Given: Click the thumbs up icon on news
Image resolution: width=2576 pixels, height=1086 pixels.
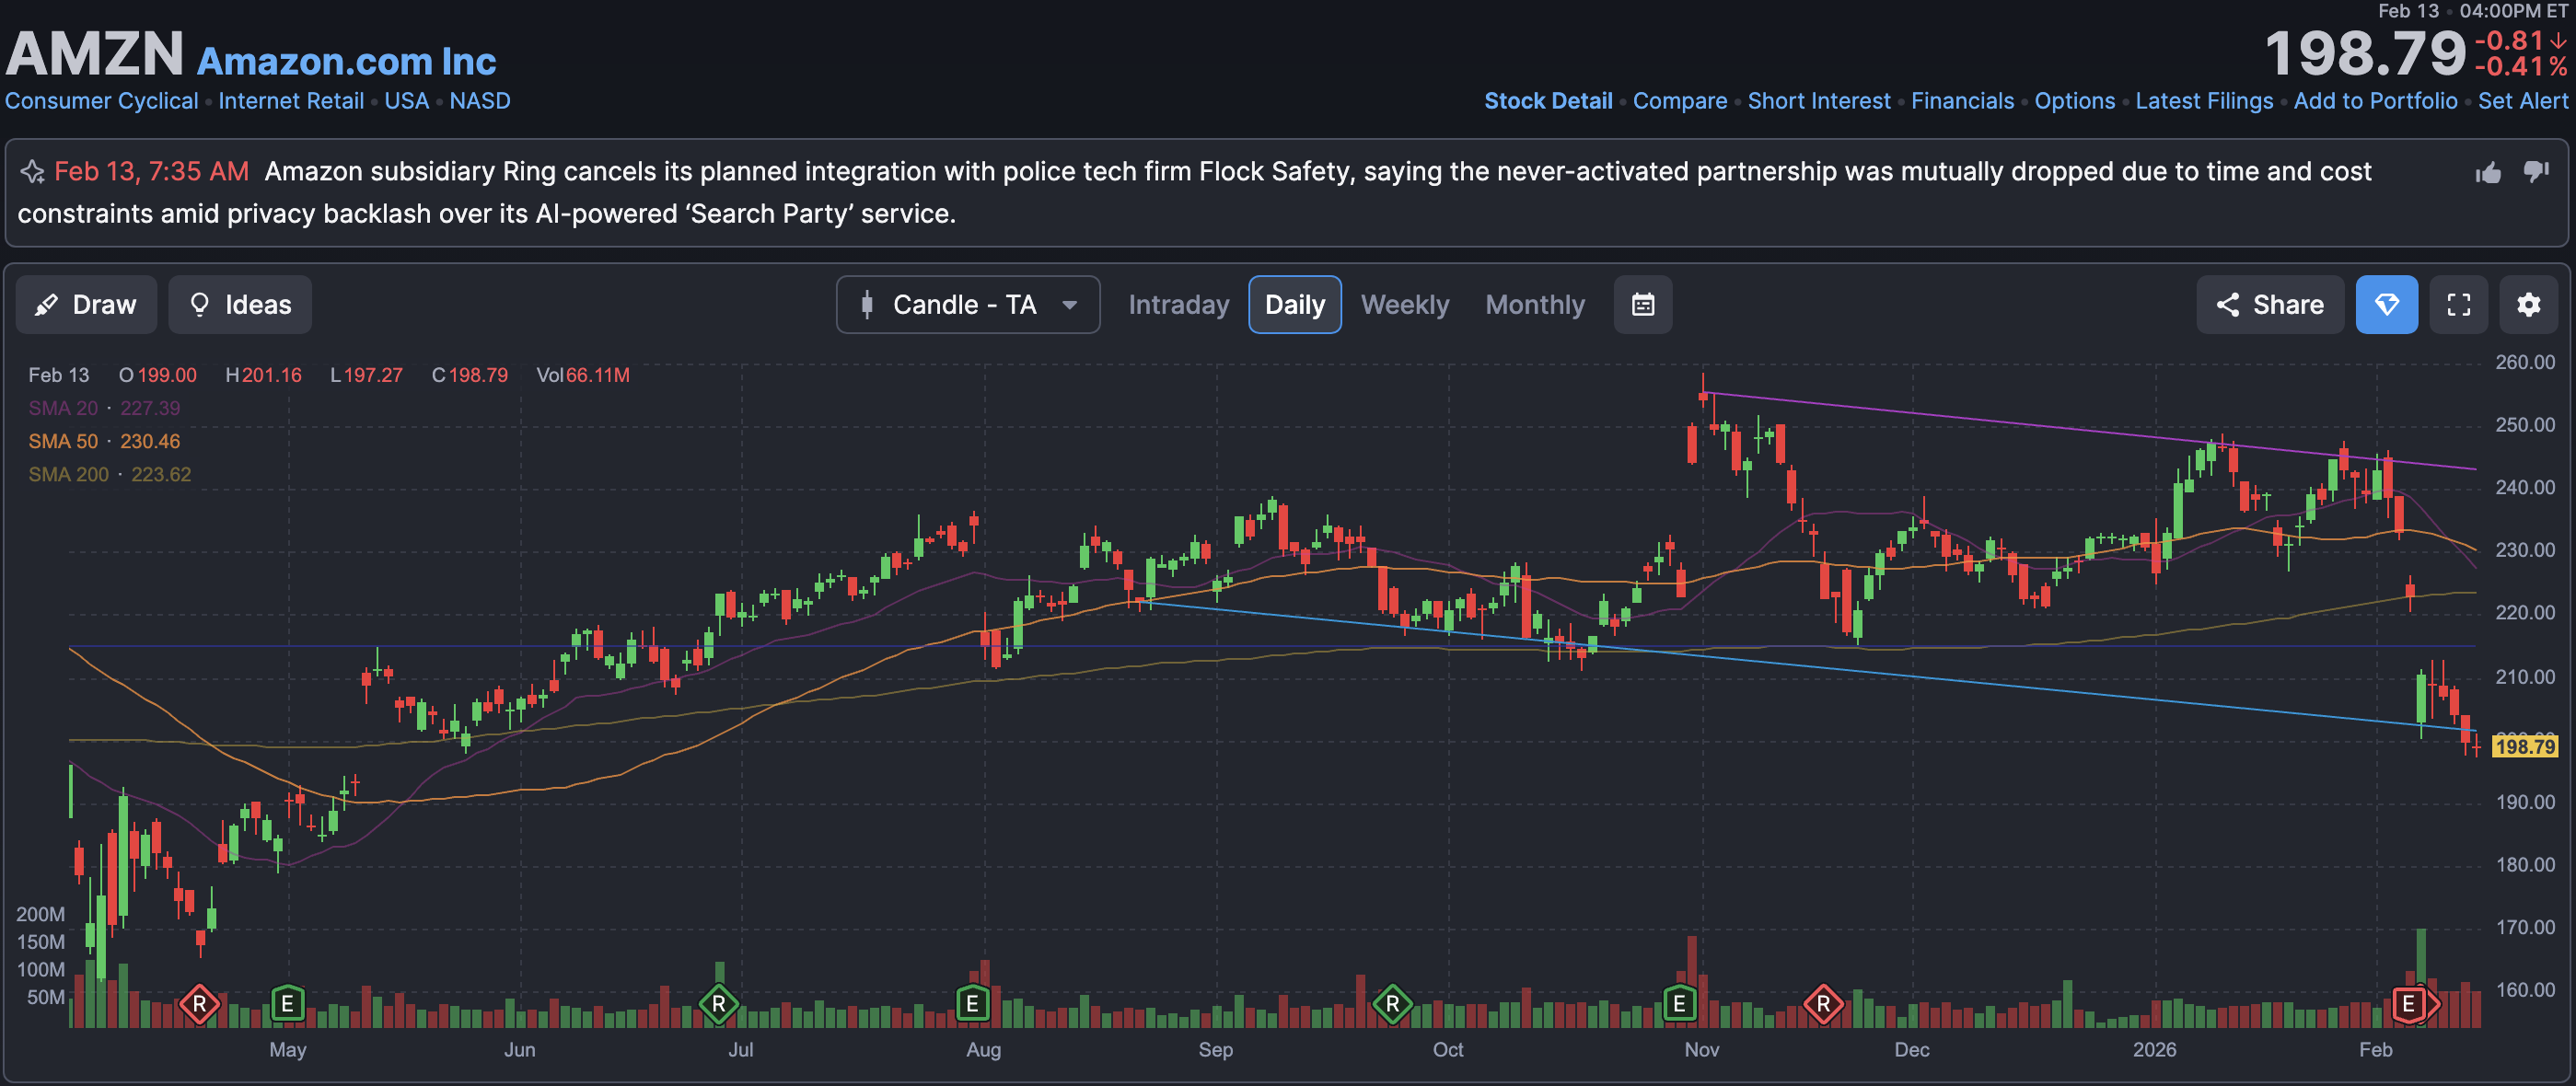Looking at the screenshot, I should coord(2488,173).
